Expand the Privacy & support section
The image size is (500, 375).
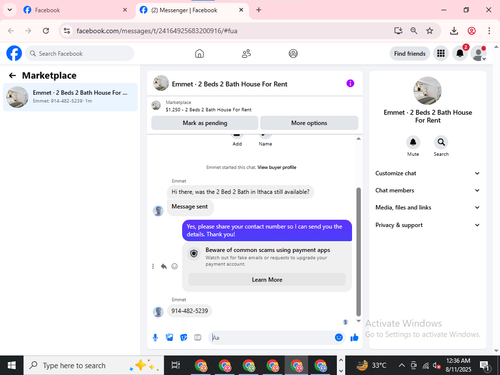click(x=427, y=225)
